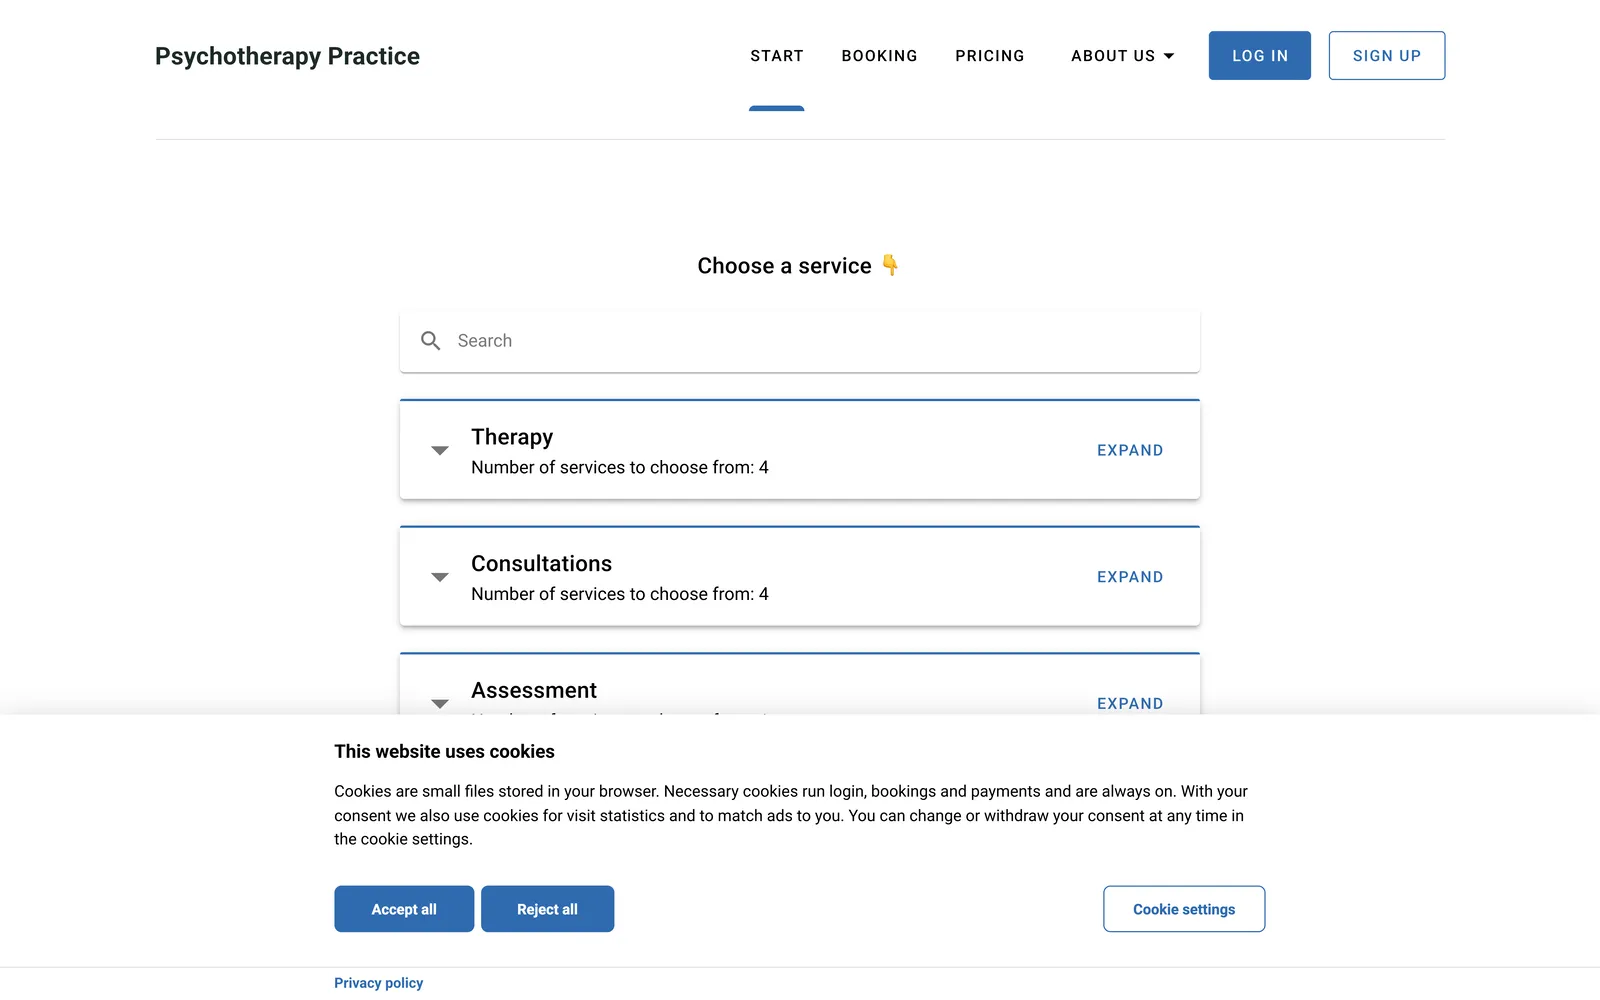Open Cookie settings
Image resolution: width=1600 pixels, height=1000 pixels.
pyautogui.click(x=1184, y=909)
